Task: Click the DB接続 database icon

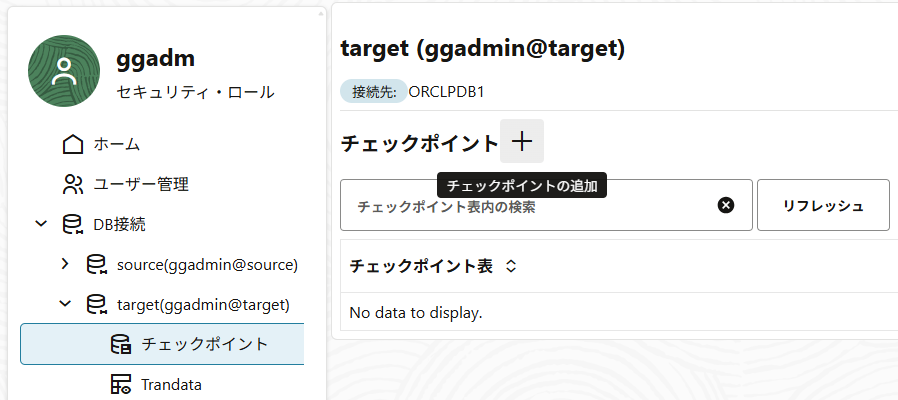Action: click(x=73, y=224)
